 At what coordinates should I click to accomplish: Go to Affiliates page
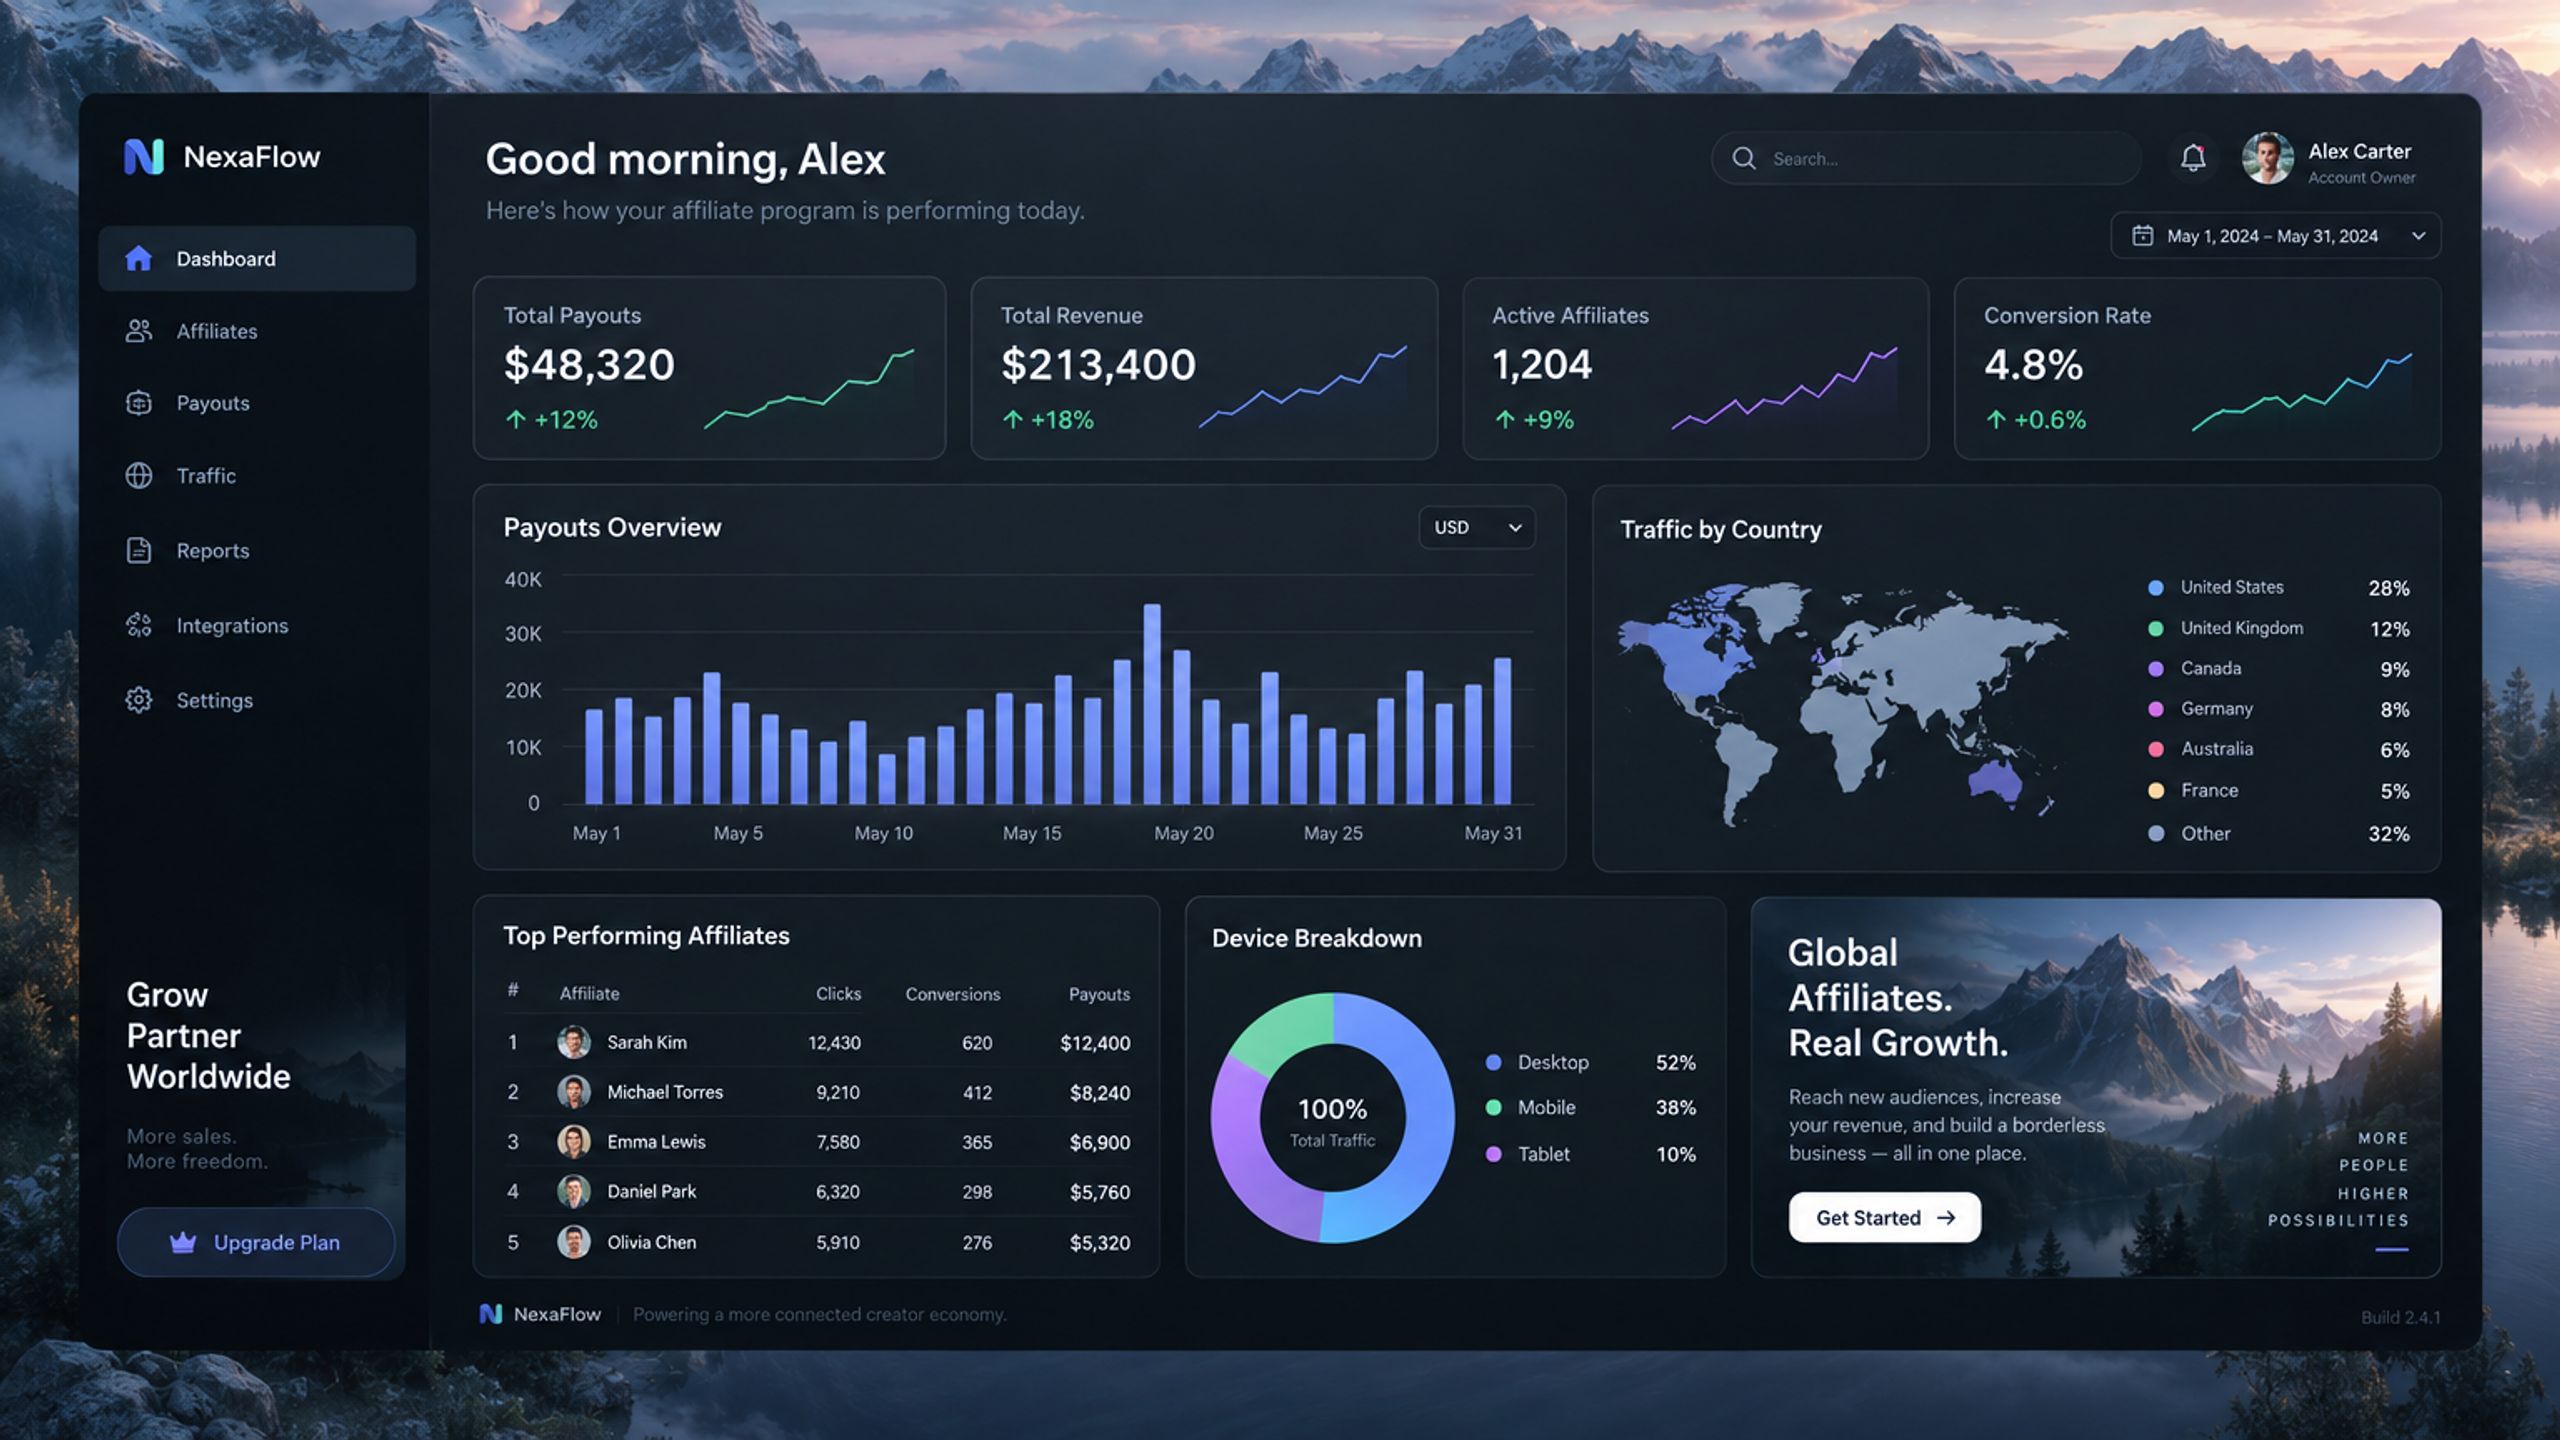click(217, 331)
